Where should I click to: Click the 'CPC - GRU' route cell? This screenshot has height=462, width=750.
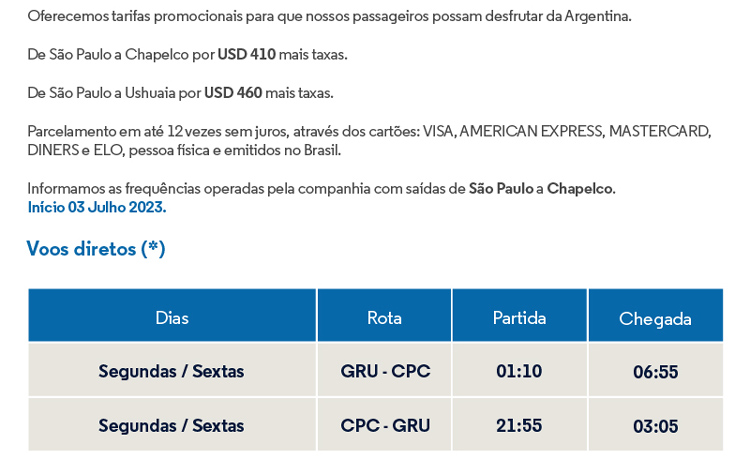pyautogui.click(x=385, y=425)
